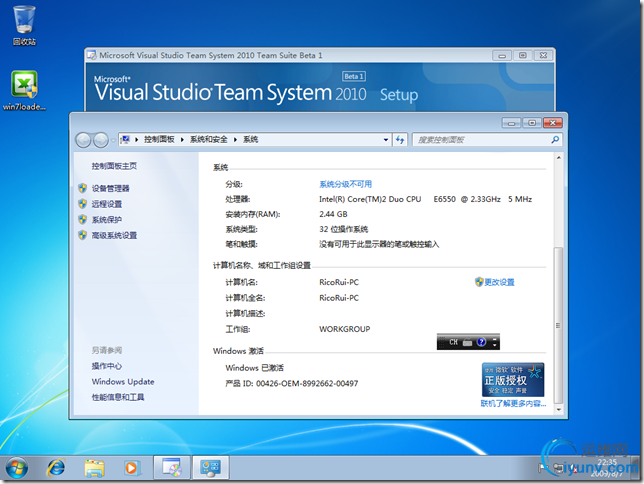
Task: Expand arrow after 系统和安全 breadcrumb
Action: pyautogui.click(x=235, y=140)
